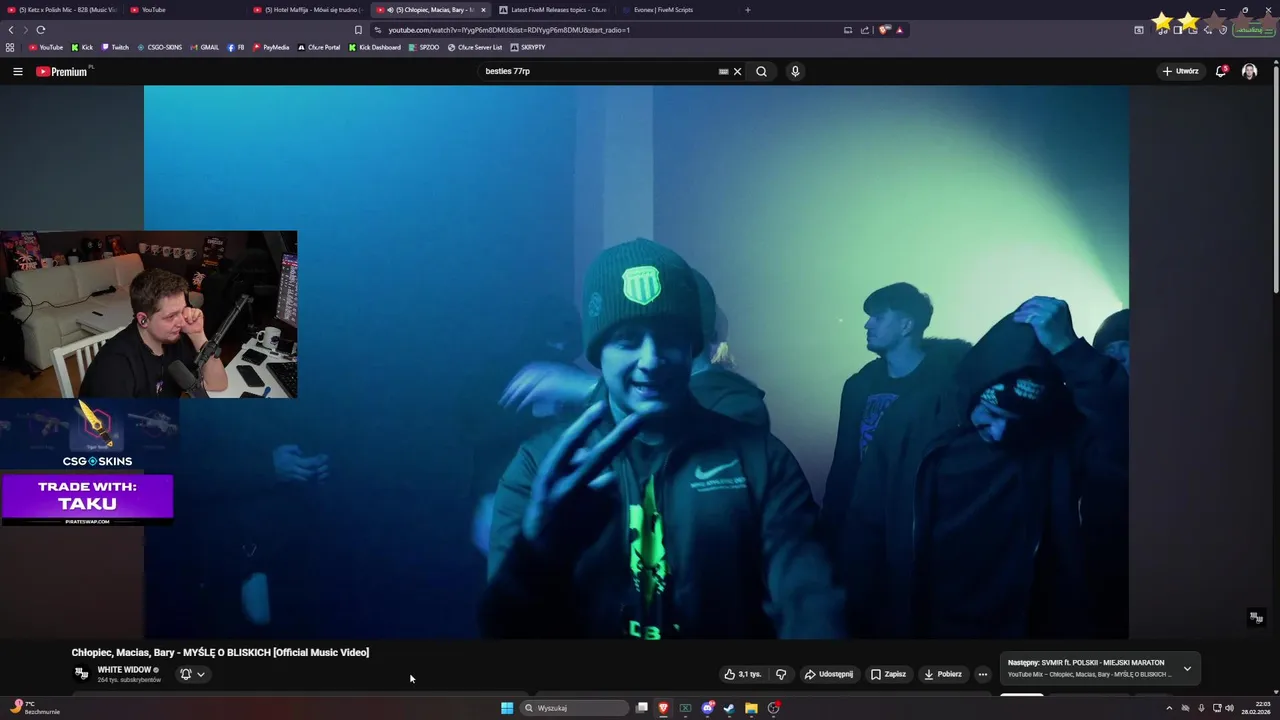The image size is (1280, 720).
Task: Clear the search query with X
Action: tap(738, 71)
